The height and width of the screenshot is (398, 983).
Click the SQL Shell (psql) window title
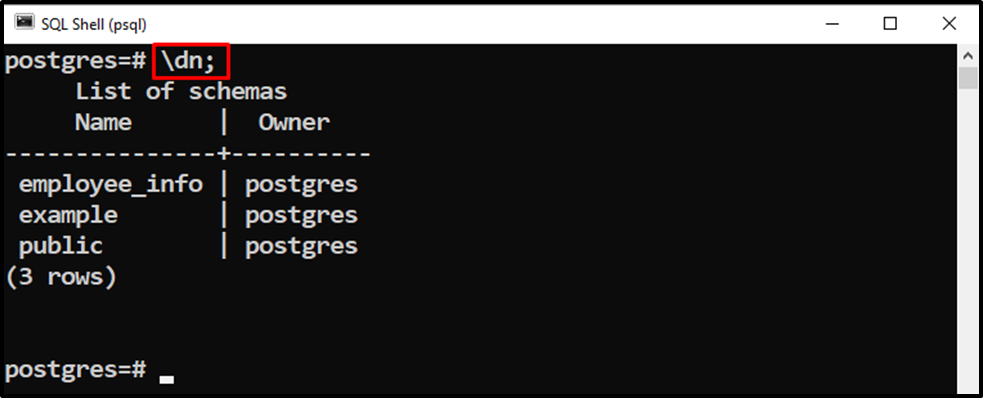pyautogui.click(x=93, y=24)
